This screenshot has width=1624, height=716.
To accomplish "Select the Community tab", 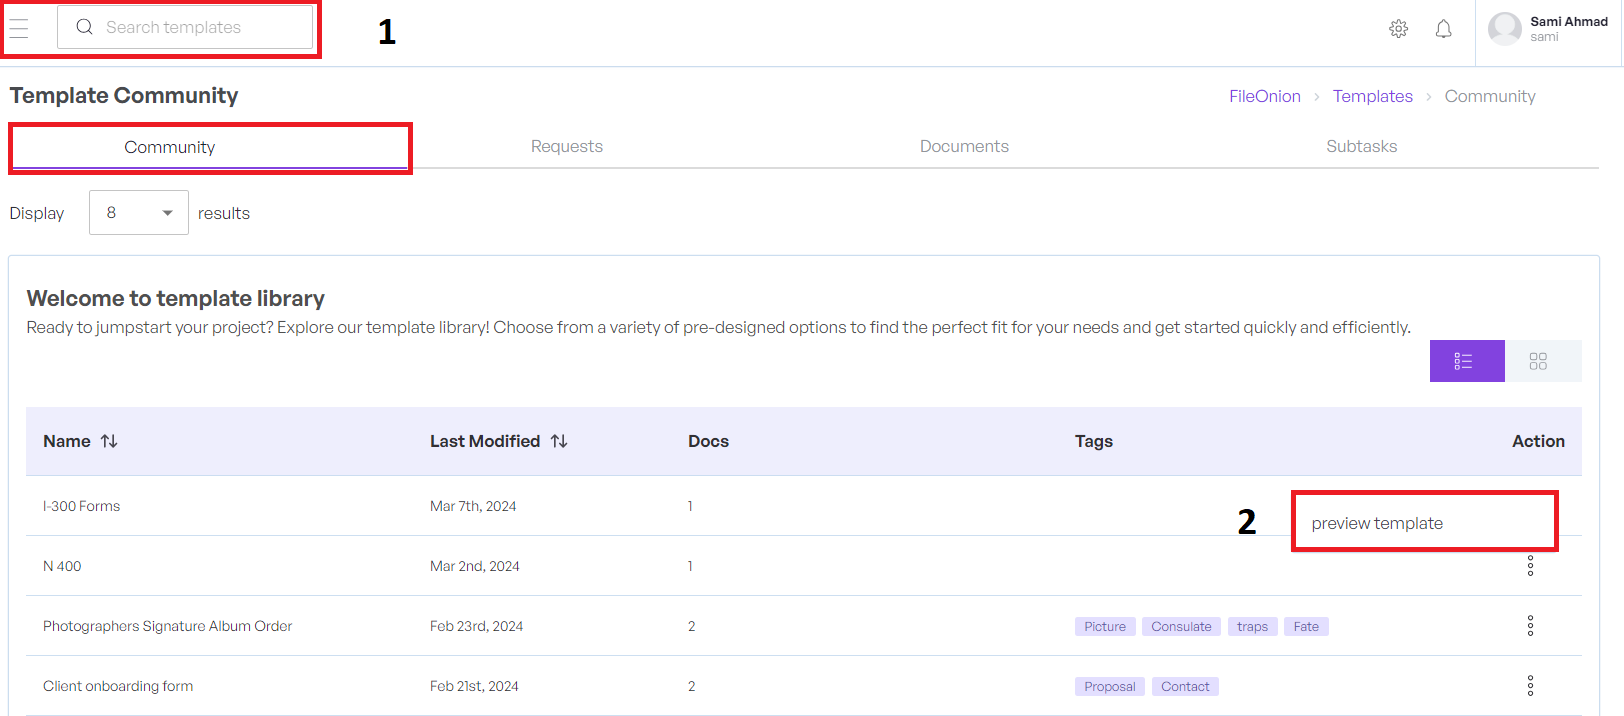I will 170,147.
